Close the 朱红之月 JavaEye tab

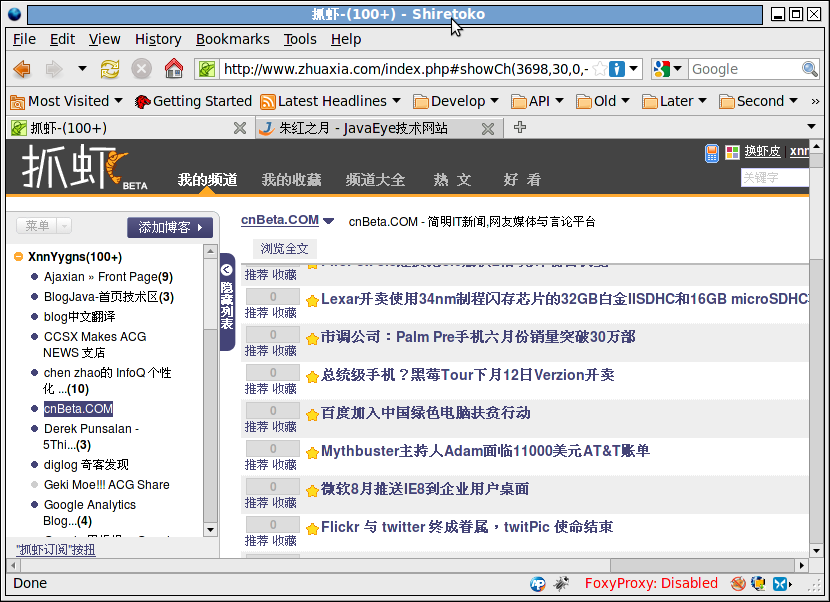pyautogui.click(x=488, y=128)
